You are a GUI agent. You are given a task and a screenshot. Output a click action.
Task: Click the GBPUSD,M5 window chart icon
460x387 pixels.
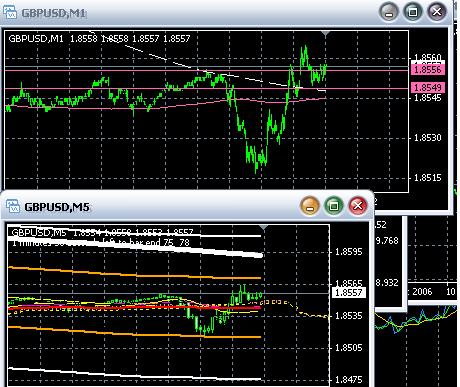(13, 206)
